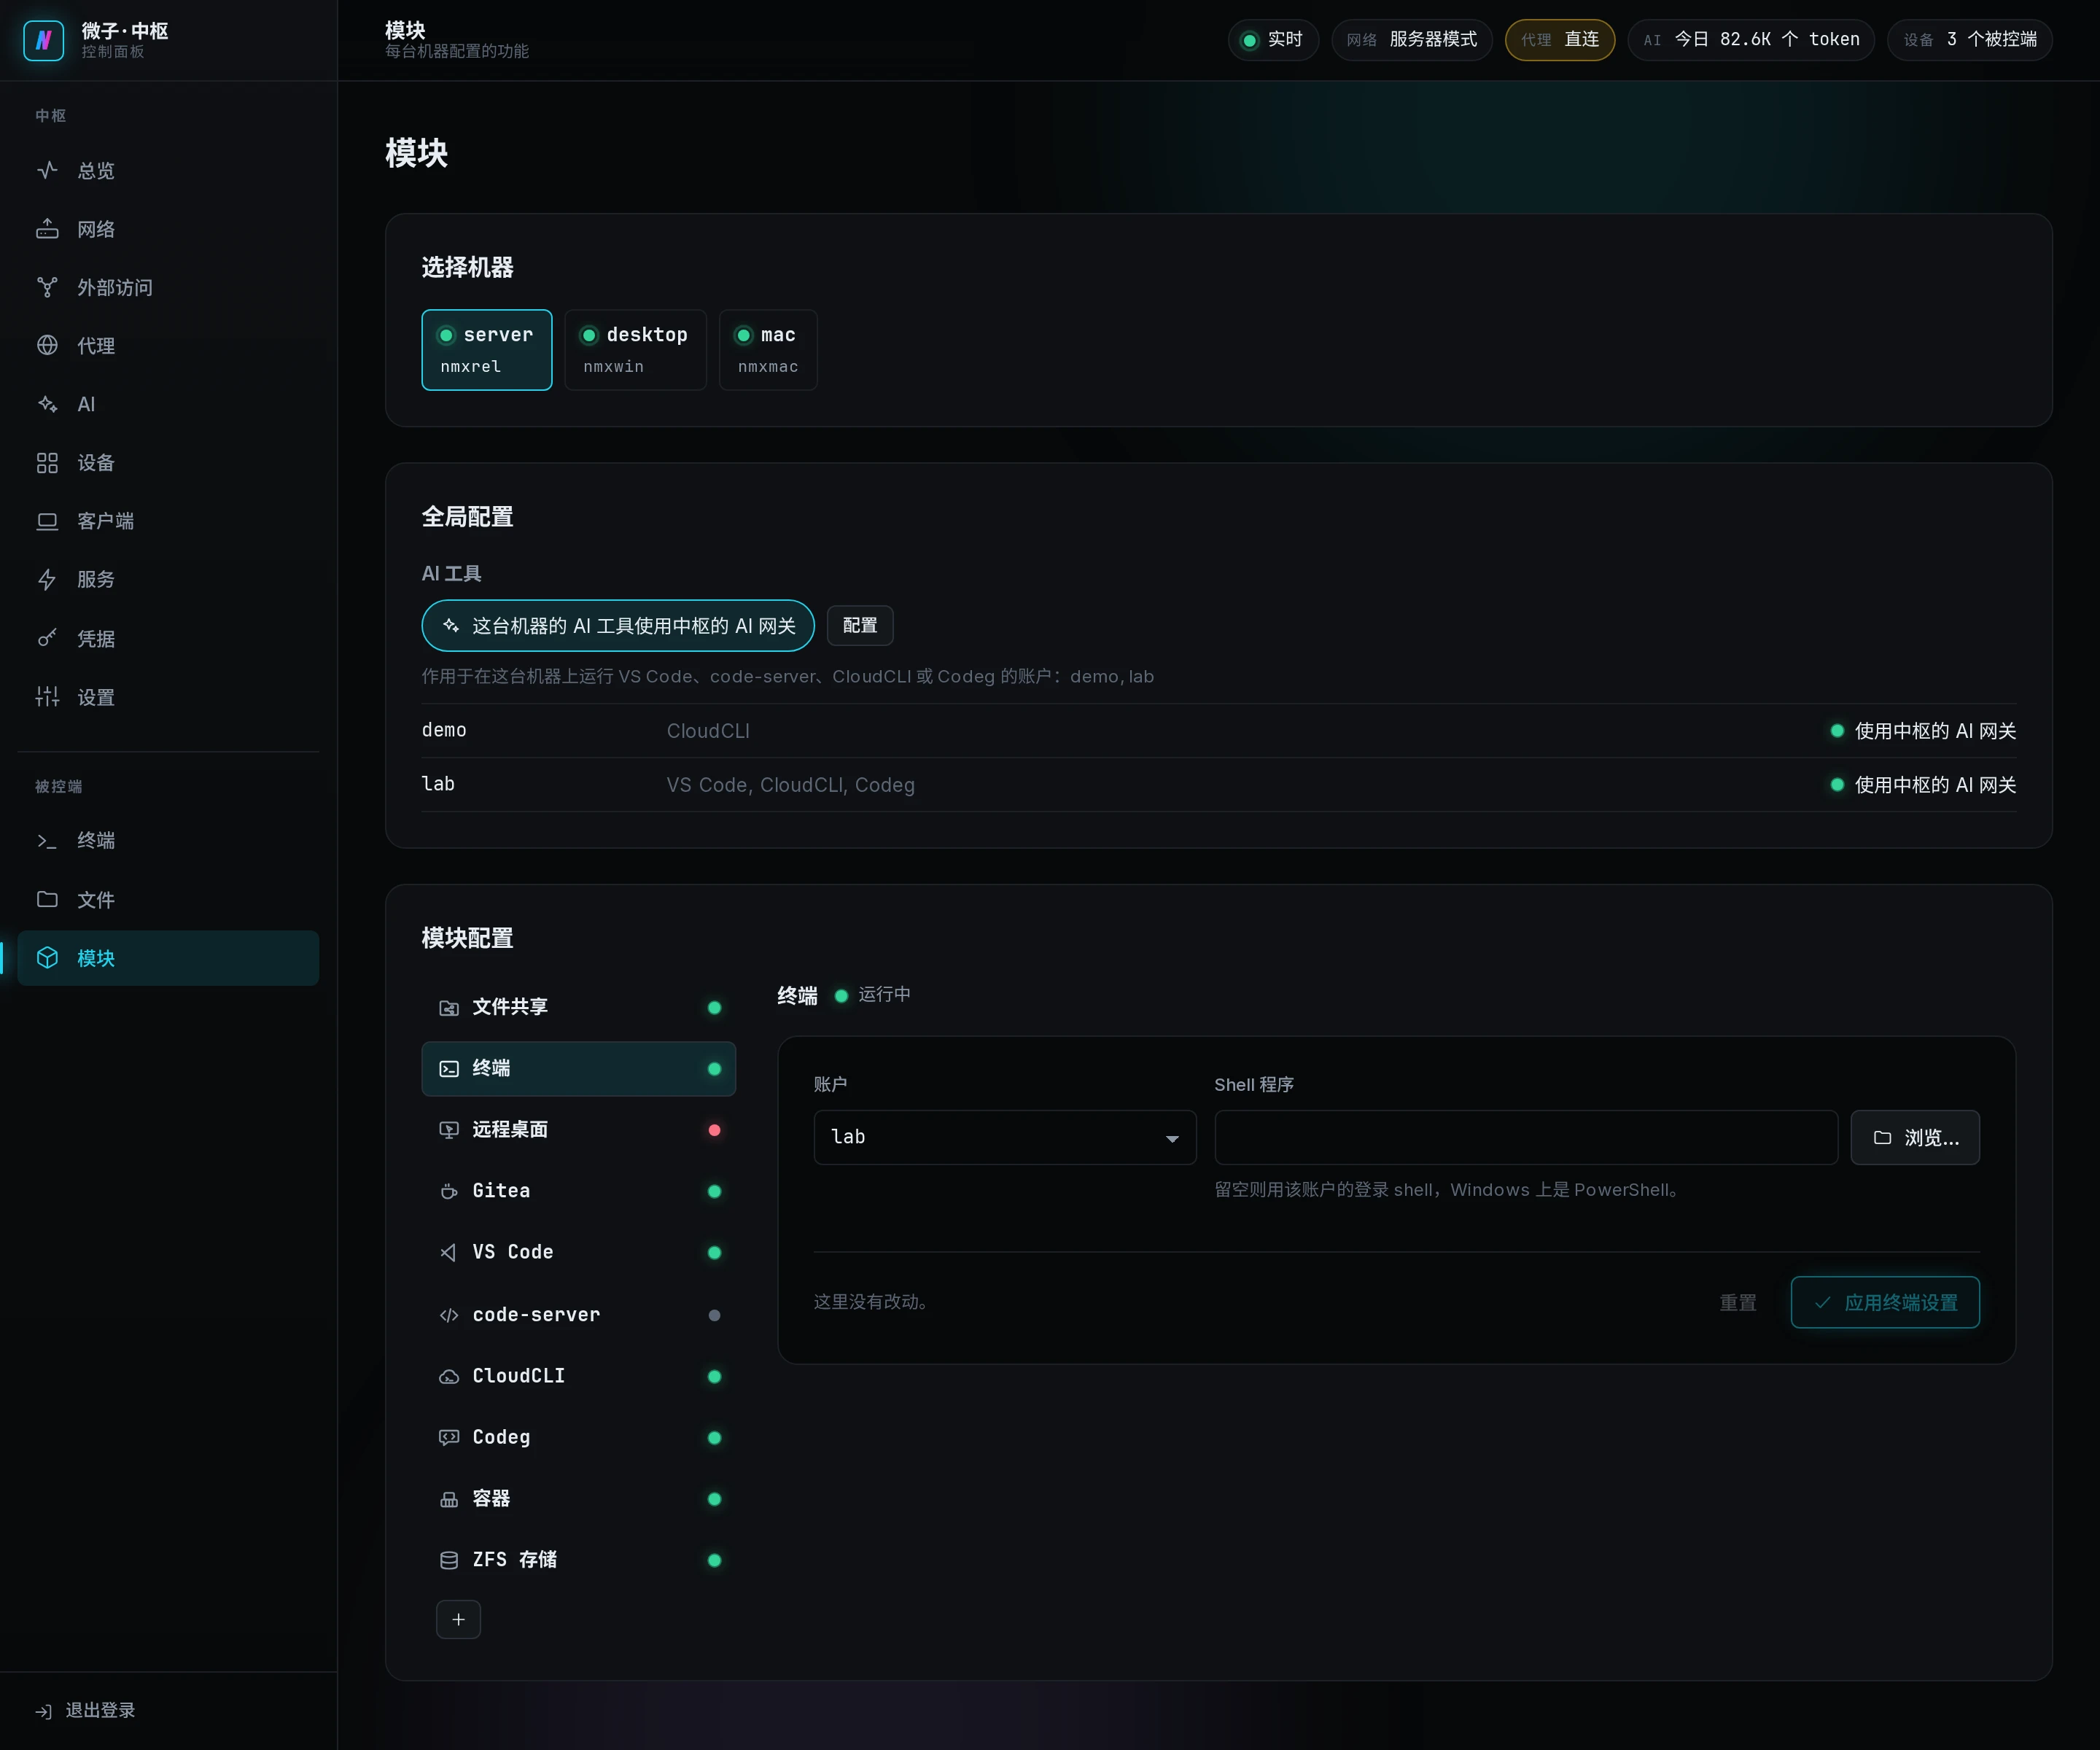Image resolution: width=2100 pixels, height=1750 pixels.
Task: Click the 代理 直连 header pill
Action: point(1560,40)
